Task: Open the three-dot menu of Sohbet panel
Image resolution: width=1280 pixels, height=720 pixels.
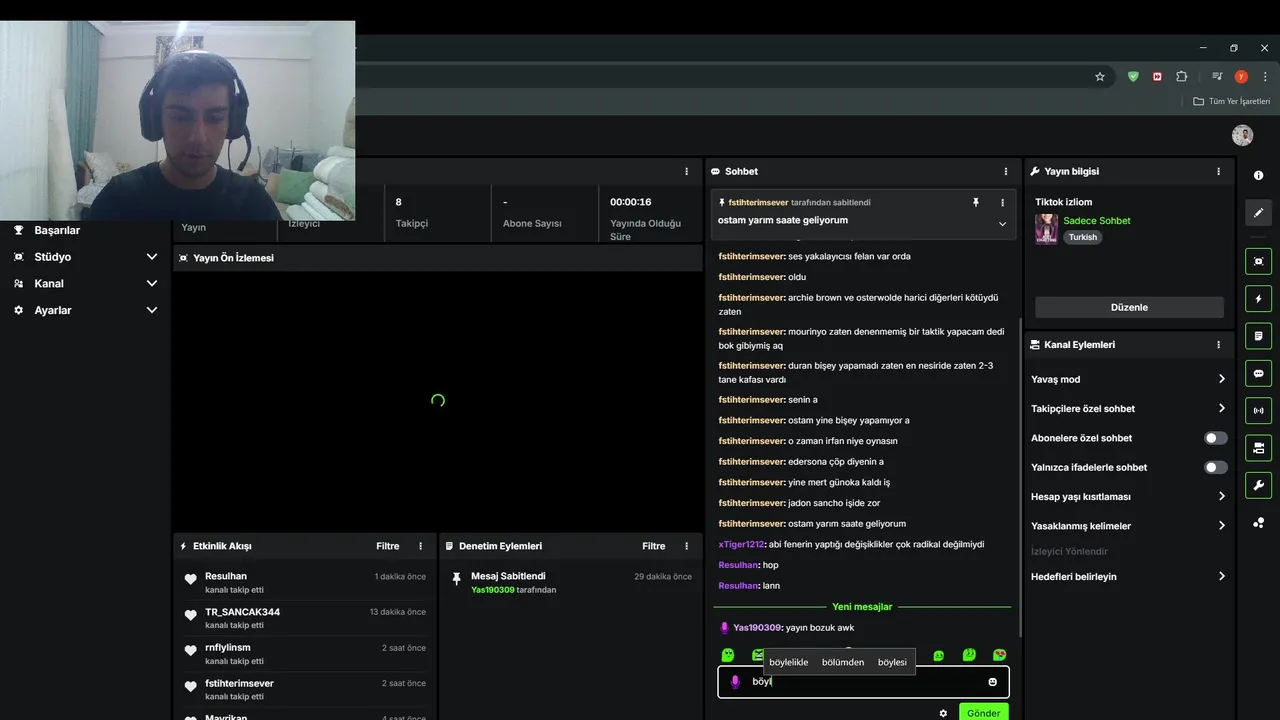Action: (x=1006, y=171)
